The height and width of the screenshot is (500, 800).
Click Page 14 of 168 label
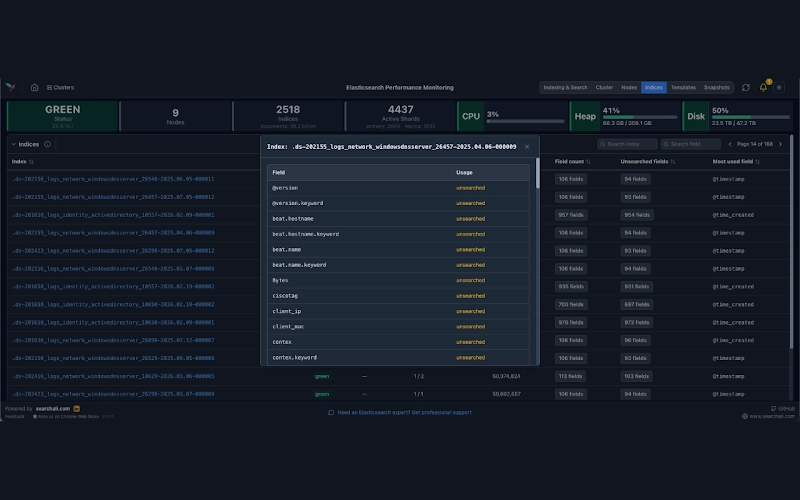tap(755, 144)
